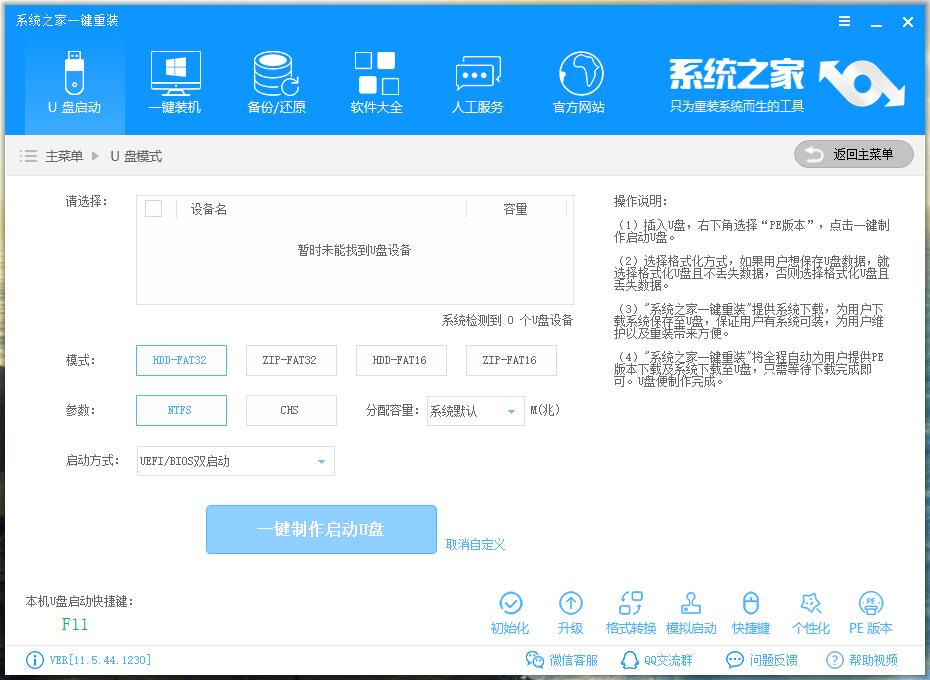Browse the 软件大全 software collection

[376, 80]
